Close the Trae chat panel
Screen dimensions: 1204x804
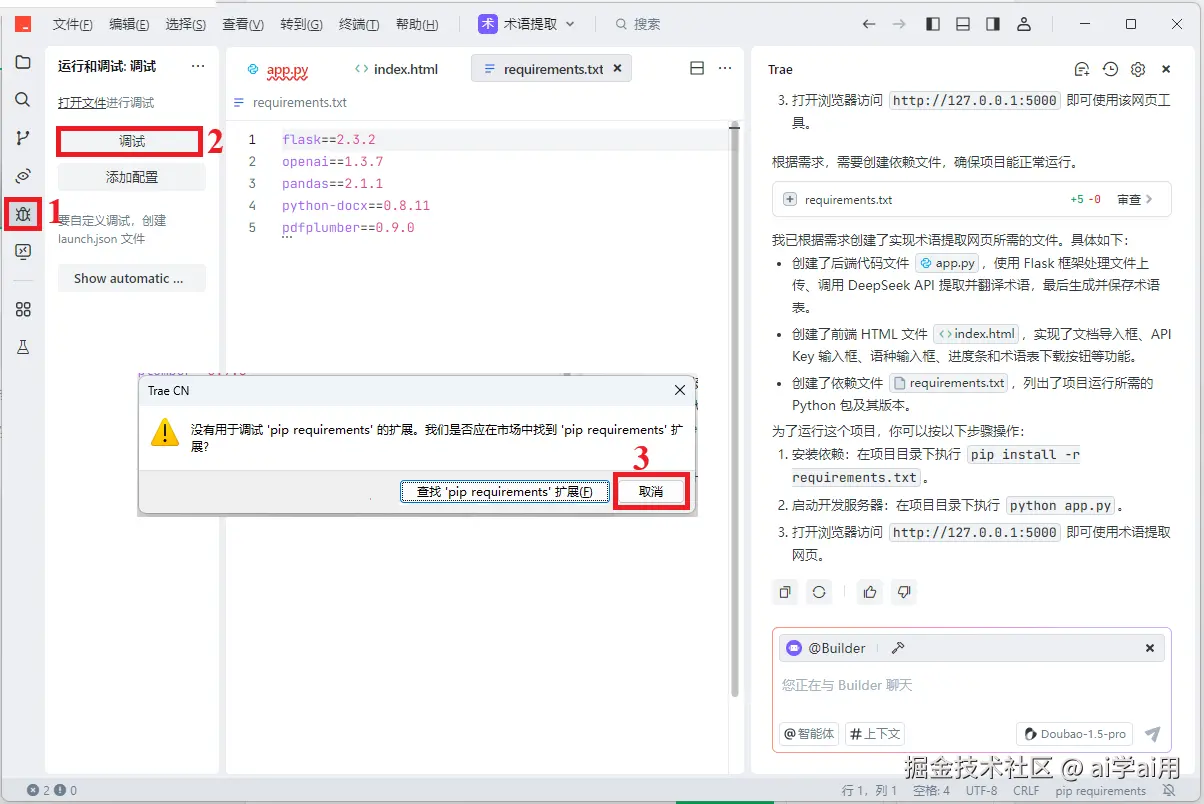coord(1166,69)
